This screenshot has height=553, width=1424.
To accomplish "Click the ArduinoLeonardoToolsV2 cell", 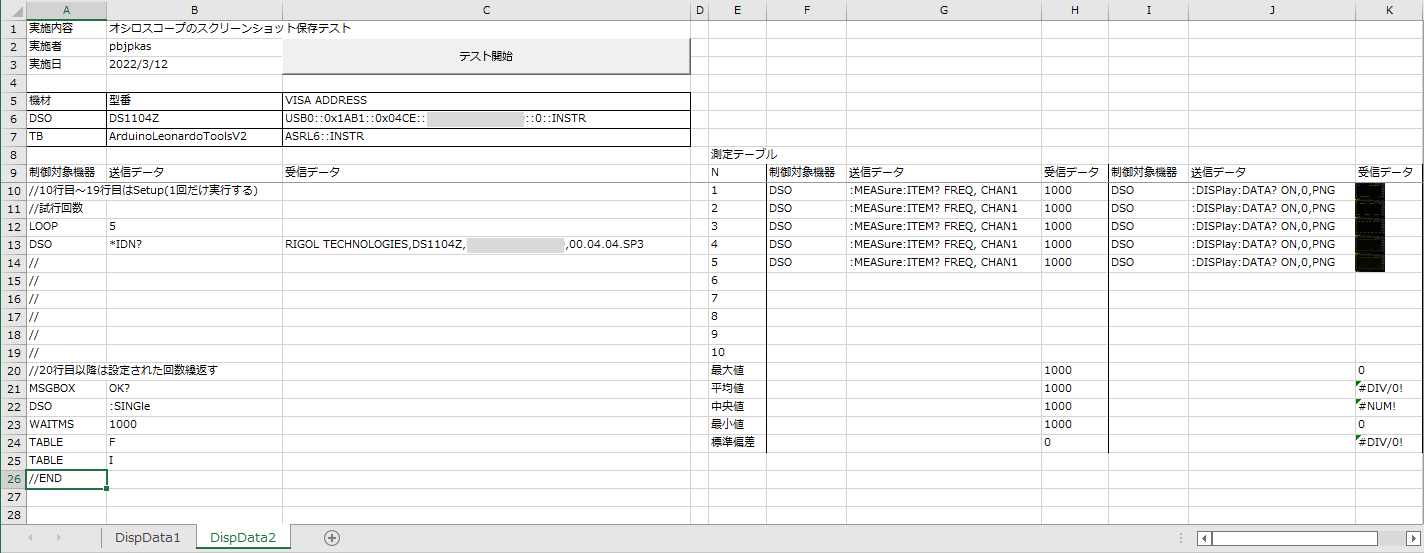I will [x=194, y=137].
